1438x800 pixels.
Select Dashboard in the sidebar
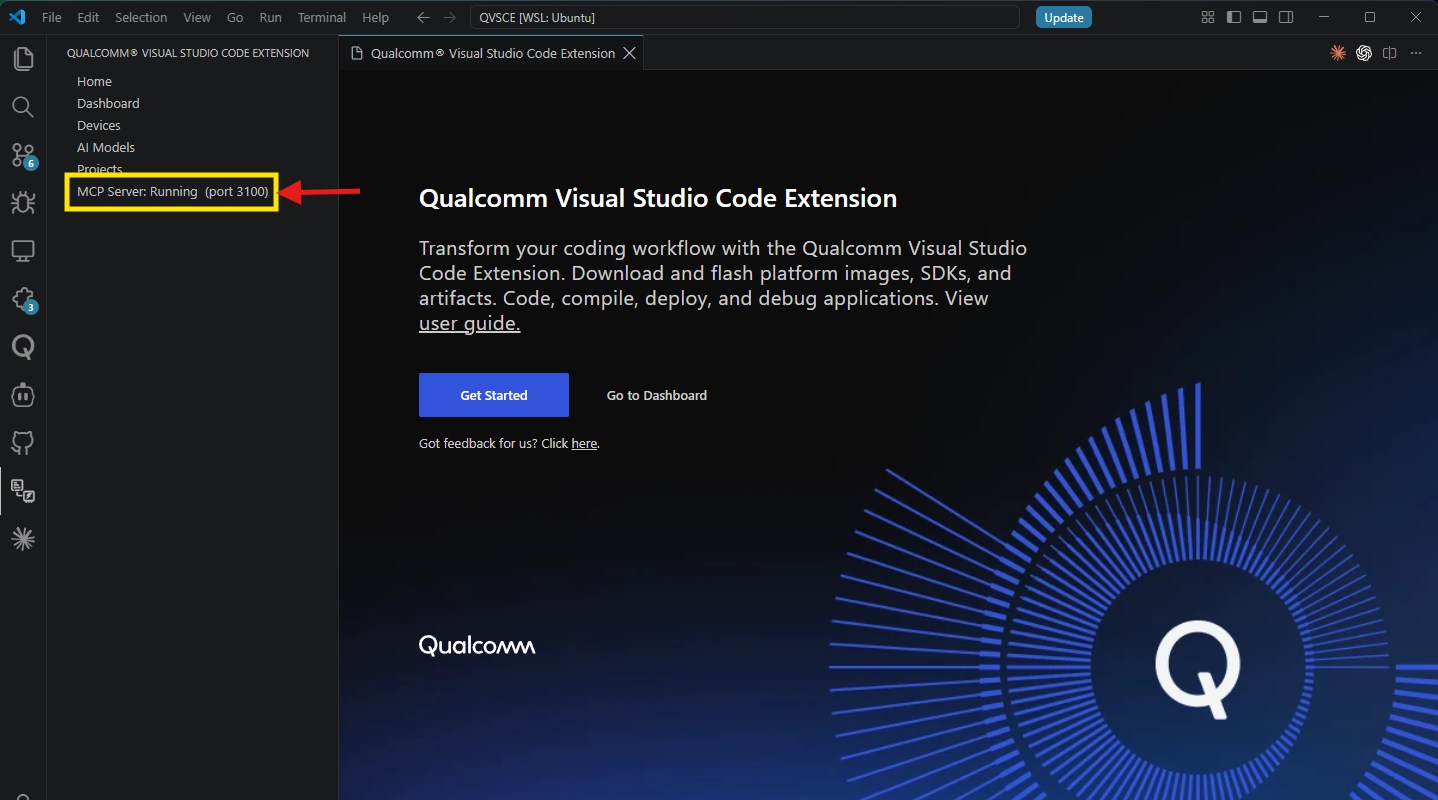coord(108,103)
